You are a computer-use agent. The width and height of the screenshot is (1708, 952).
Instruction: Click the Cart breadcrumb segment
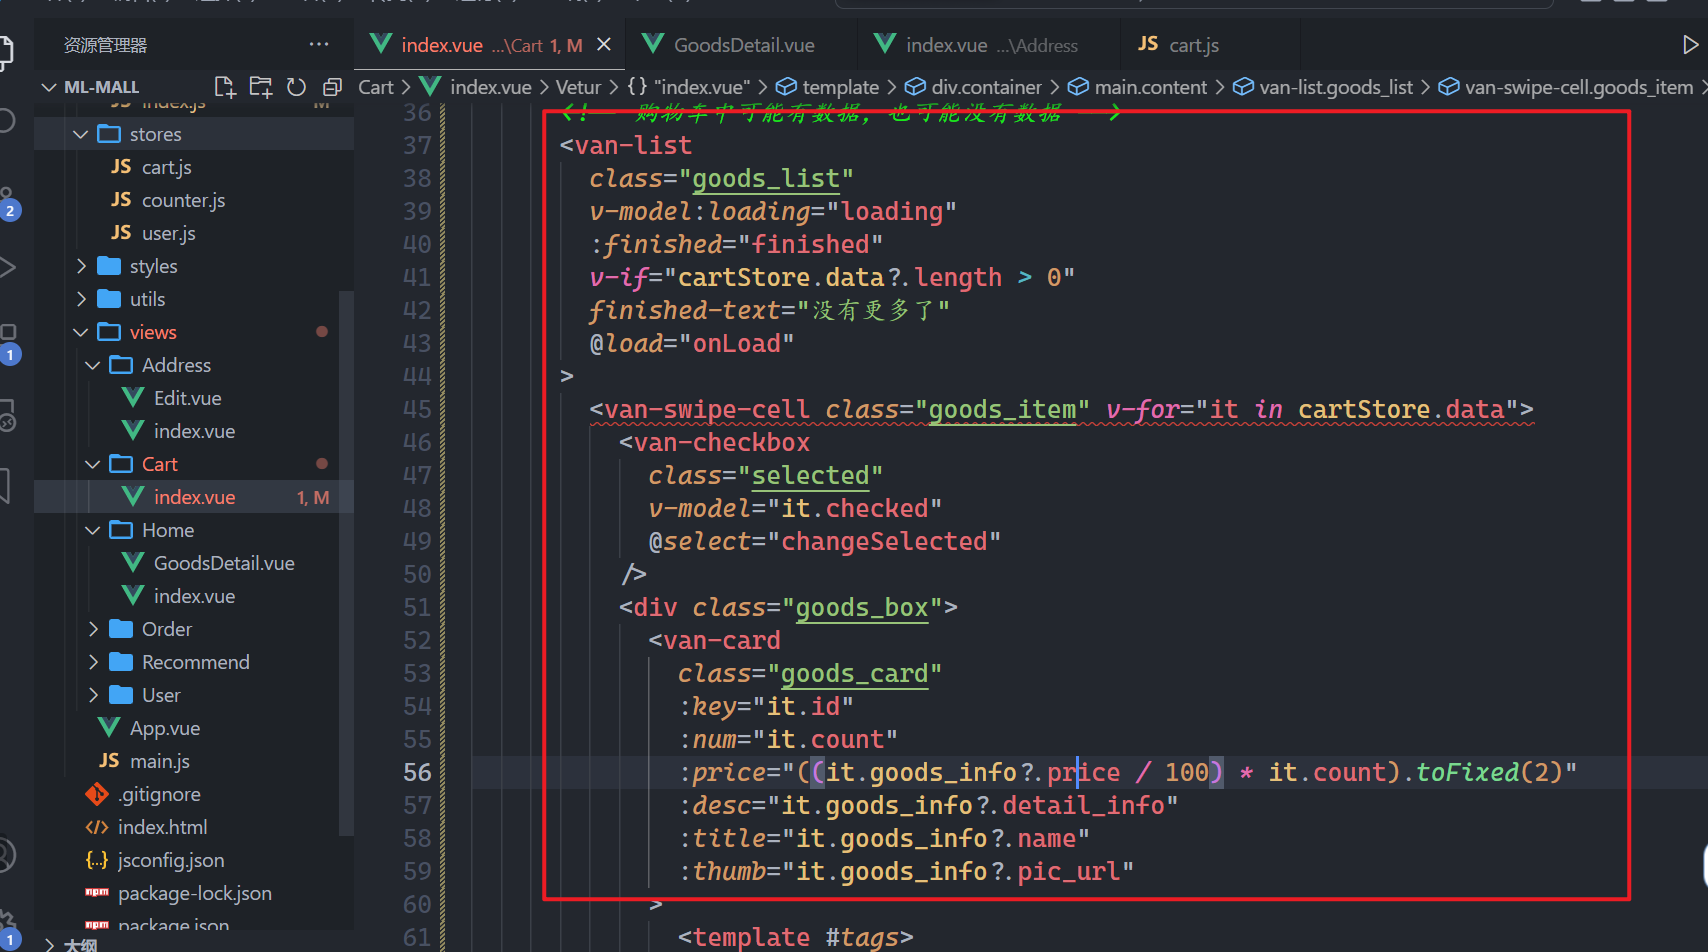(376, 87)
